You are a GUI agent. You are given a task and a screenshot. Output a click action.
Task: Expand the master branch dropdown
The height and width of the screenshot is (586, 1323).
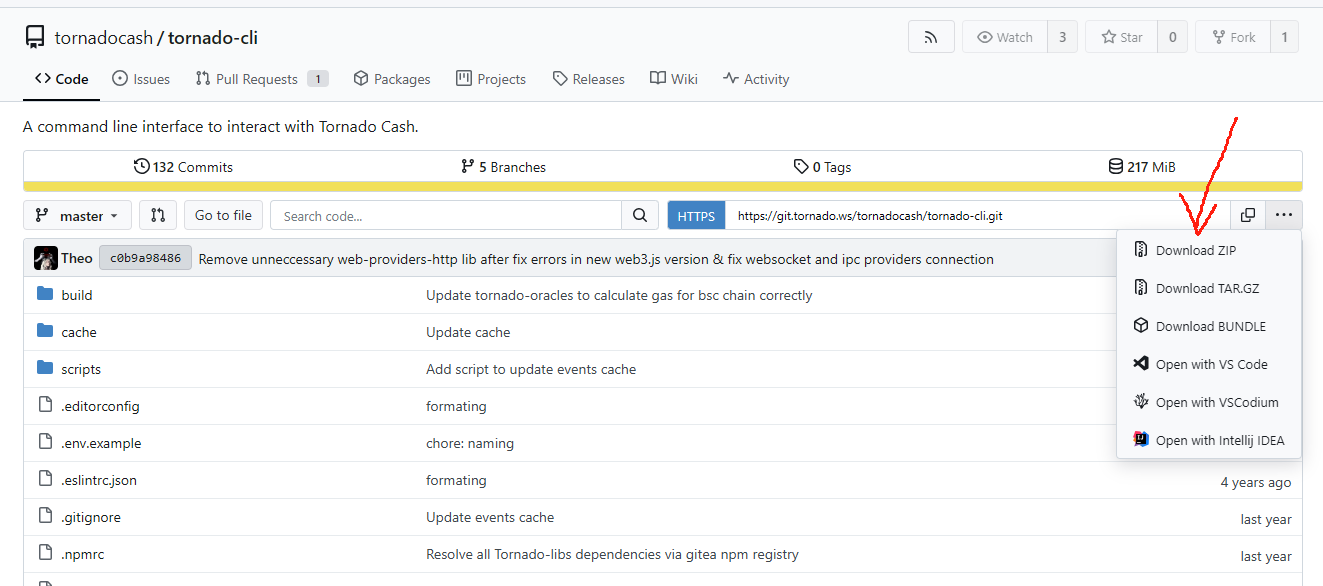click(77, 215)
